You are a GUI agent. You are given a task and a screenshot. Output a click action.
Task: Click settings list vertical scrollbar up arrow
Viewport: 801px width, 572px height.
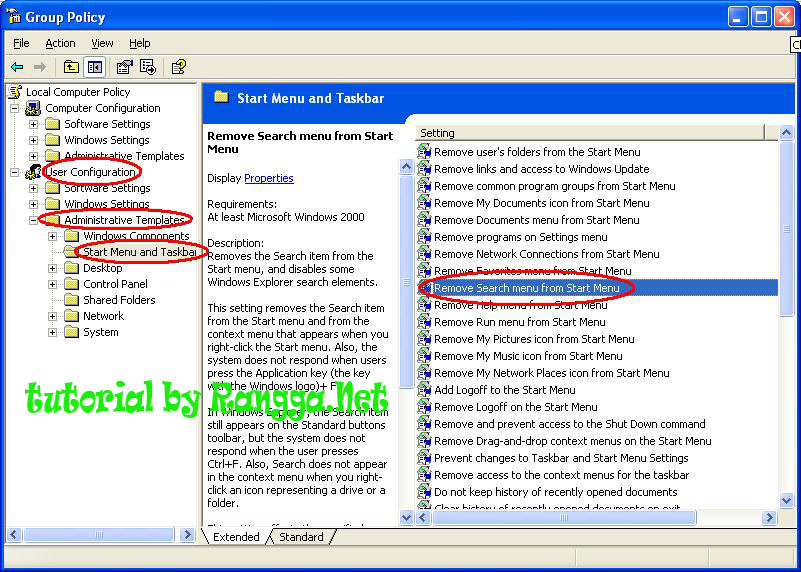pos(786,133)
